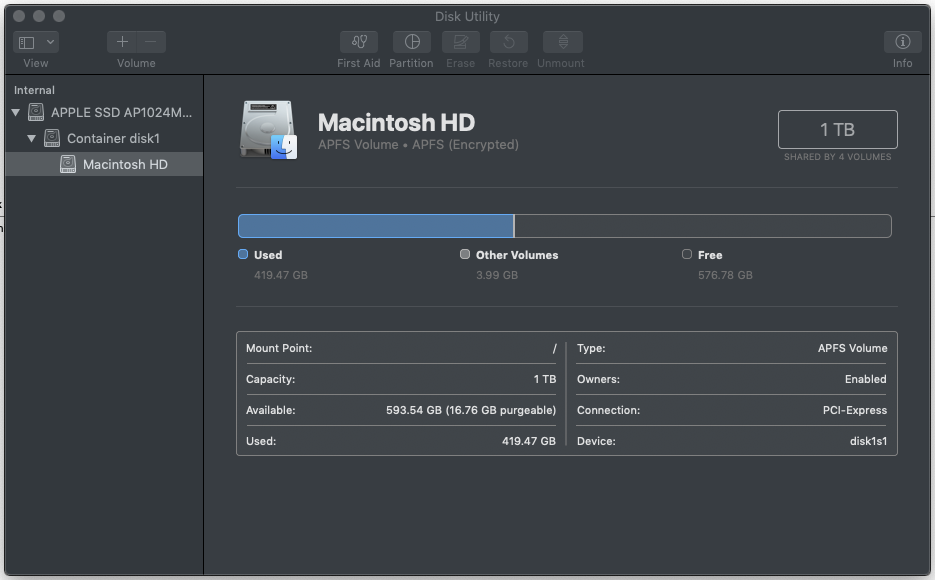Click the blue Used color swatch
The width and height of the screenshot is (935, 580).
[x=243, y=254]
